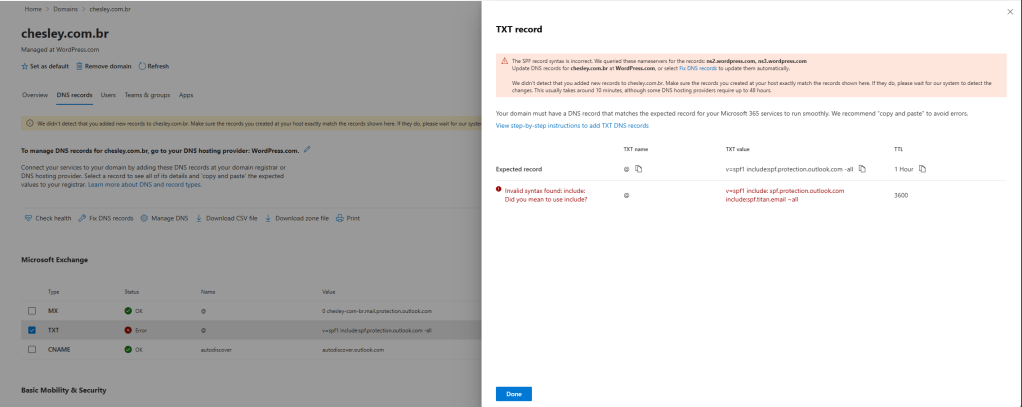
Task: Close the TXT record panel
Action: 1007,10
